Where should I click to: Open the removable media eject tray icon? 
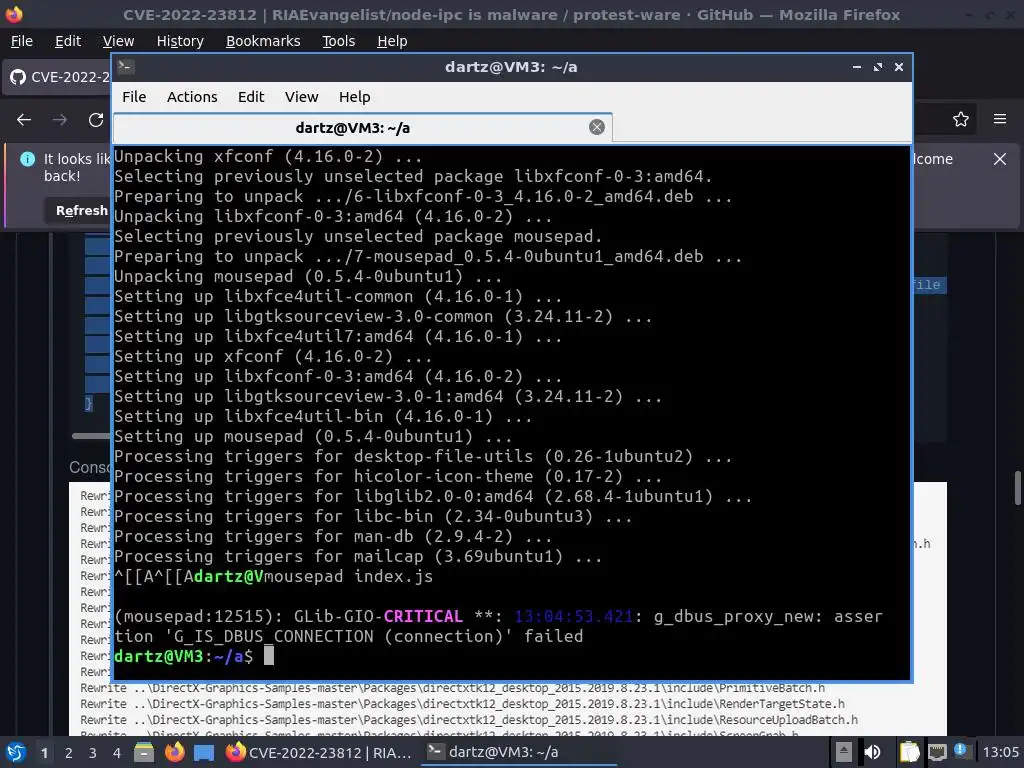[x=844, y=752]
